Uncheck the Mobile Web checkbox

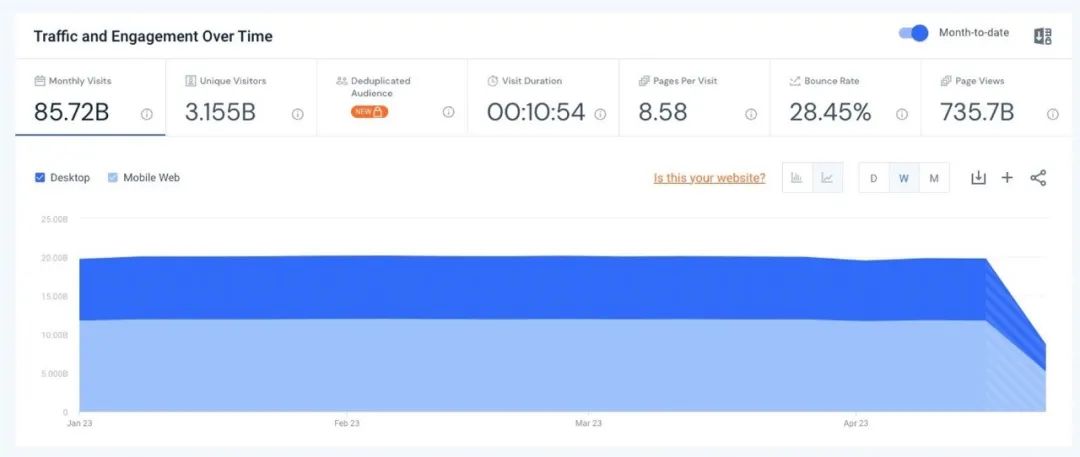pos(113,178)
